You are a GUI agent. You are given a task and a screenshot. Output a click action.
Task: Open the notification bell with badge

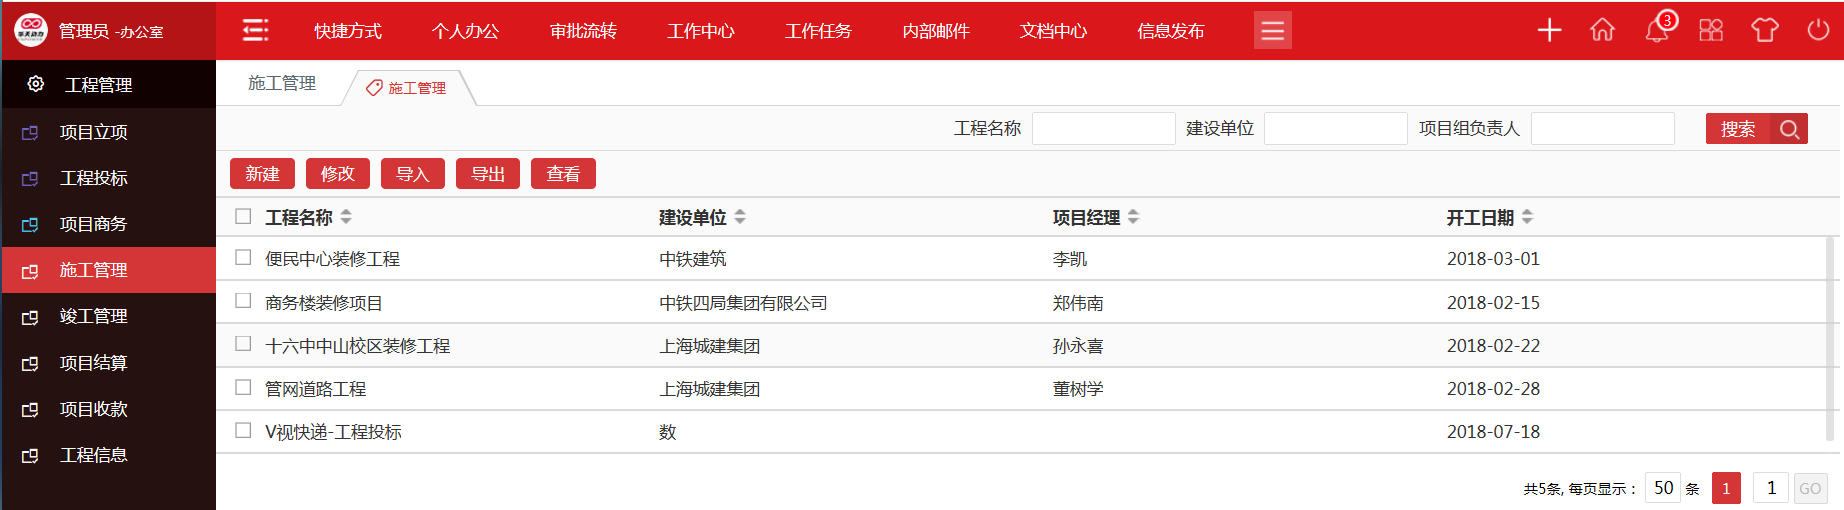click(1657, 30)
